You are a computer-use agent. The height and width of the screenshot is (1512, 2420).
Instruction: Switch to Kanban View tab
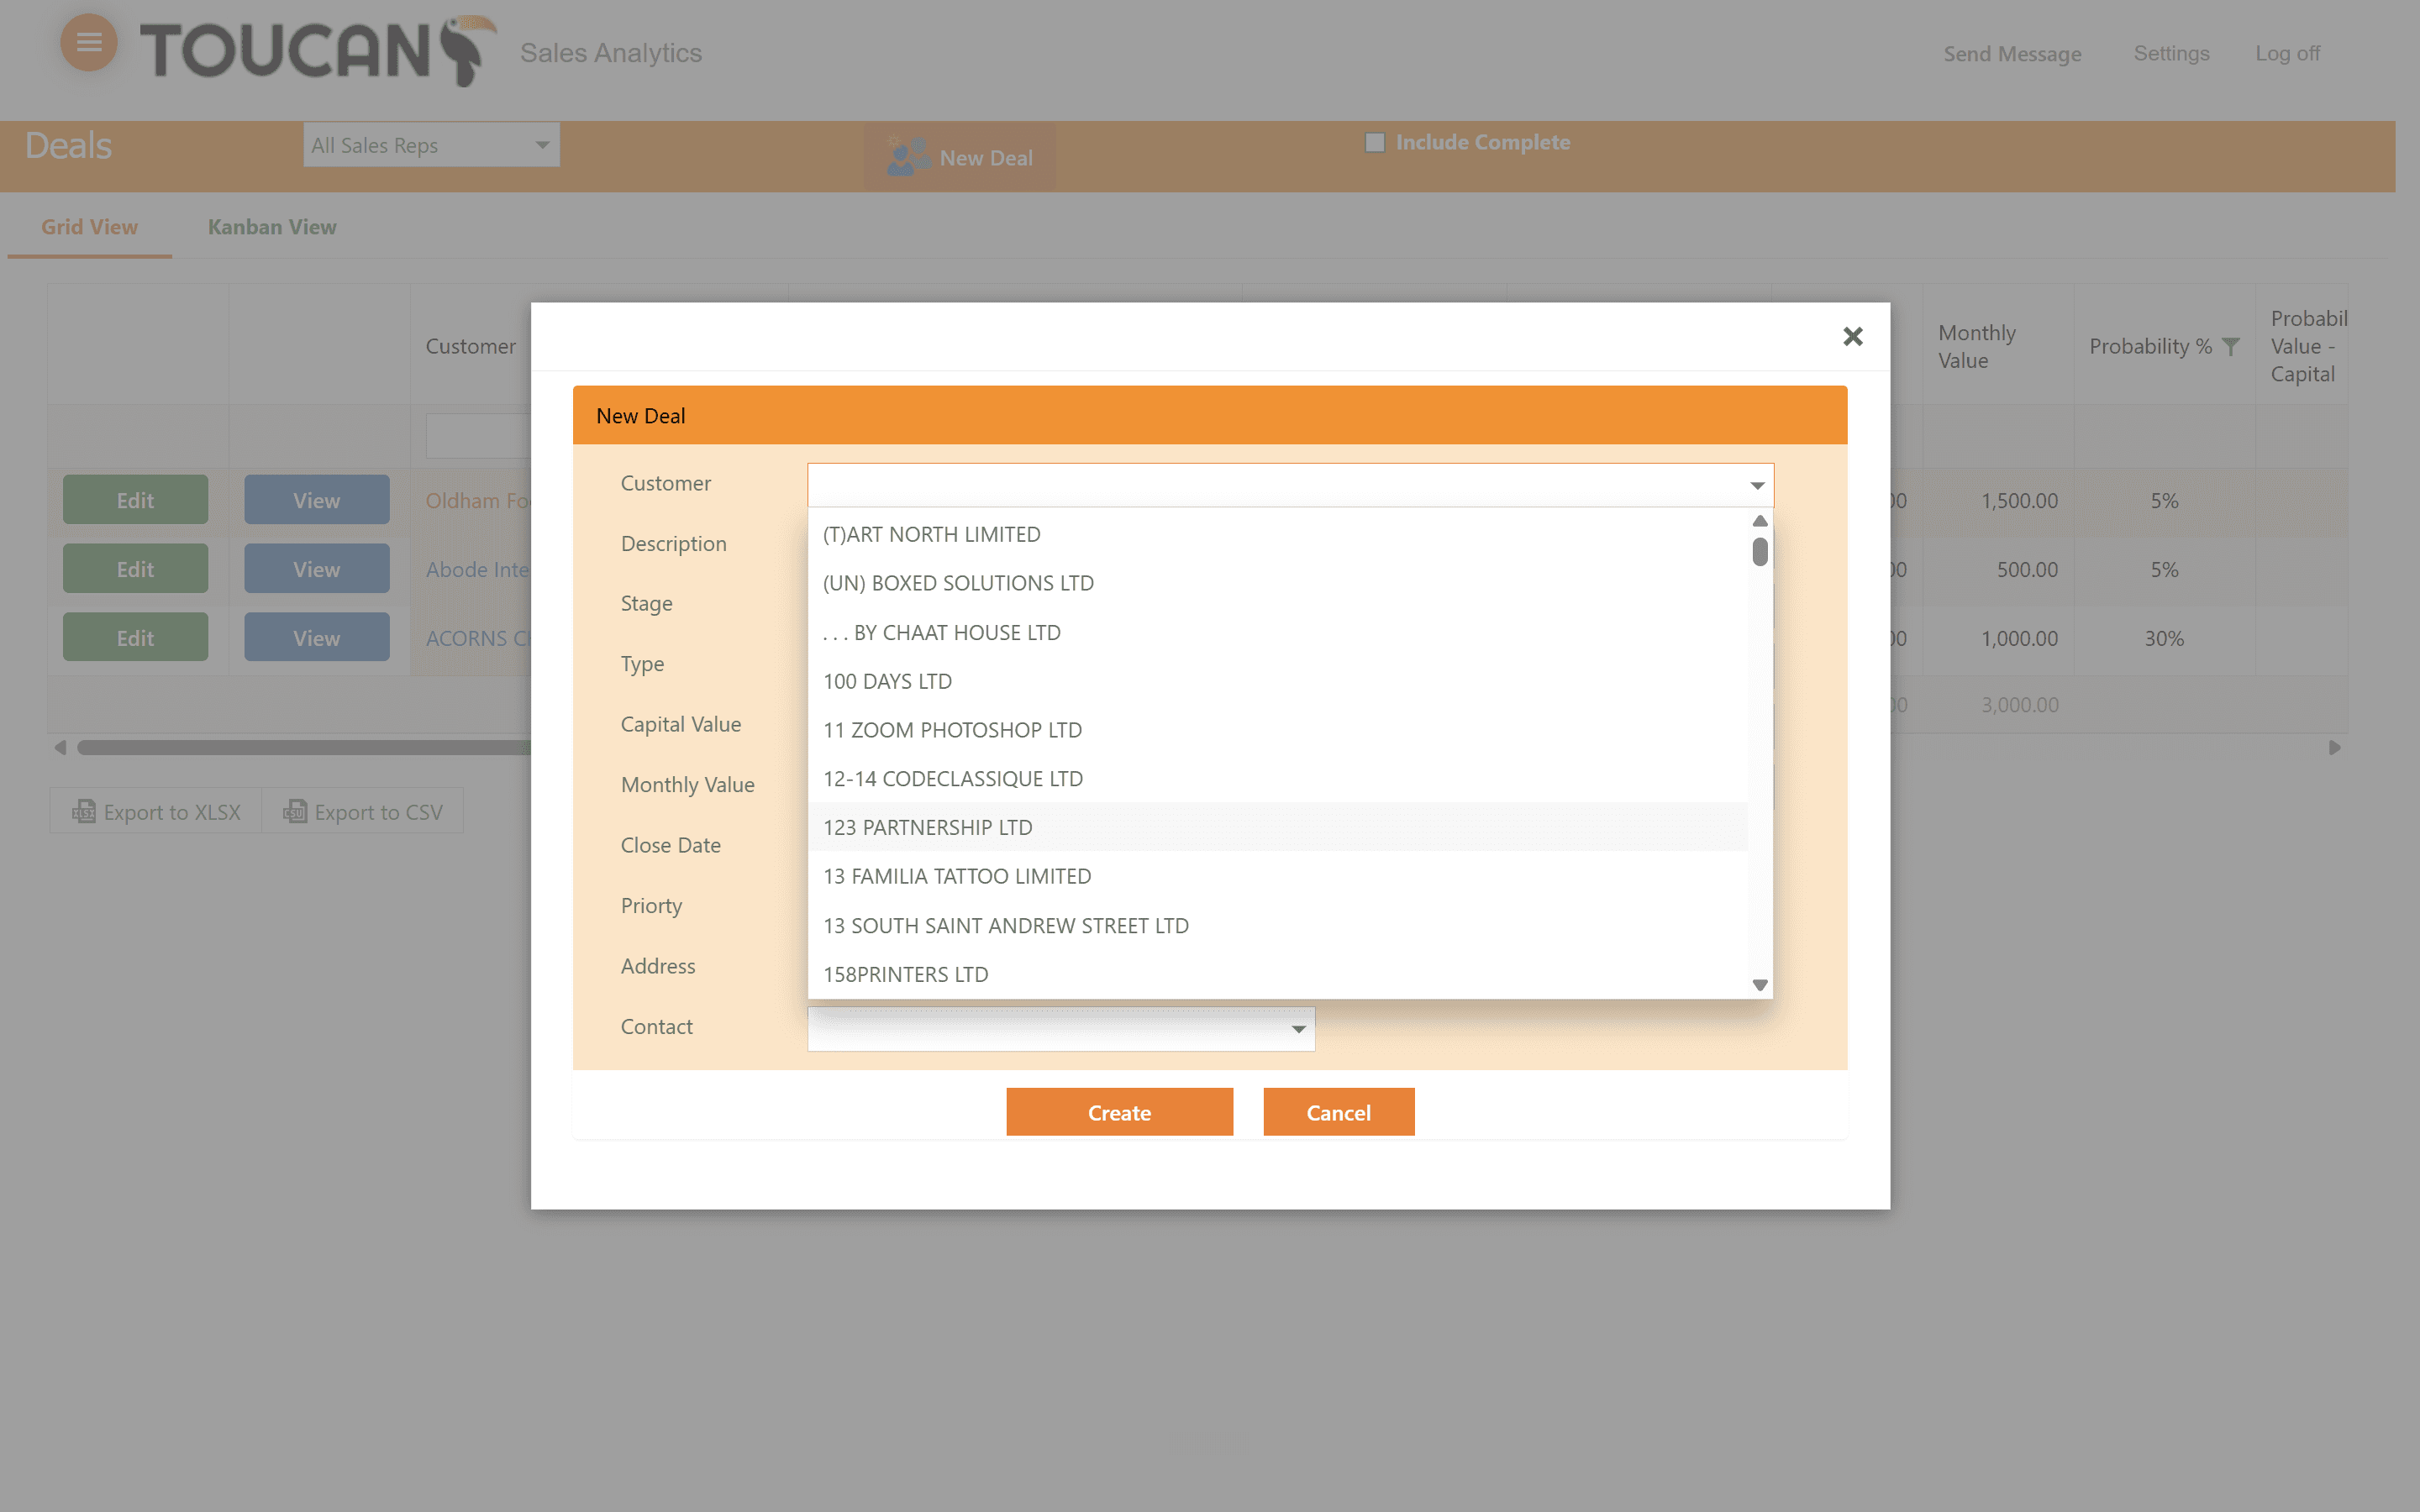click(x=272, y=227)
